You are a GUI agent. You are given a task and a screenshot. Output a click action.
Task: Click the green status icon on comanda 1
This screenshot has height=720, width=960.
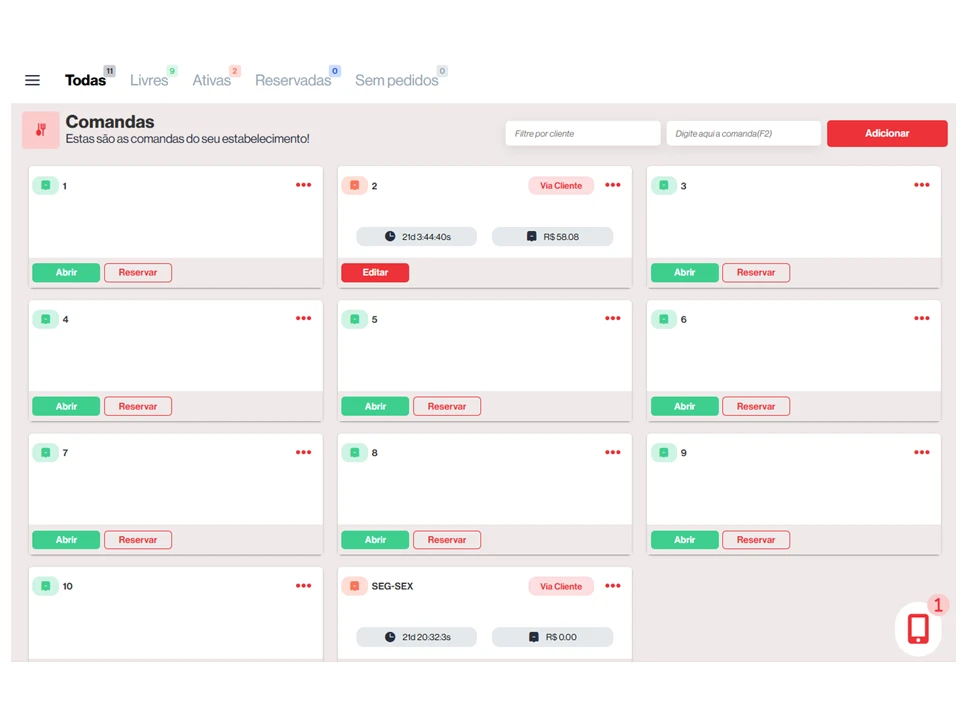point(45,185)
